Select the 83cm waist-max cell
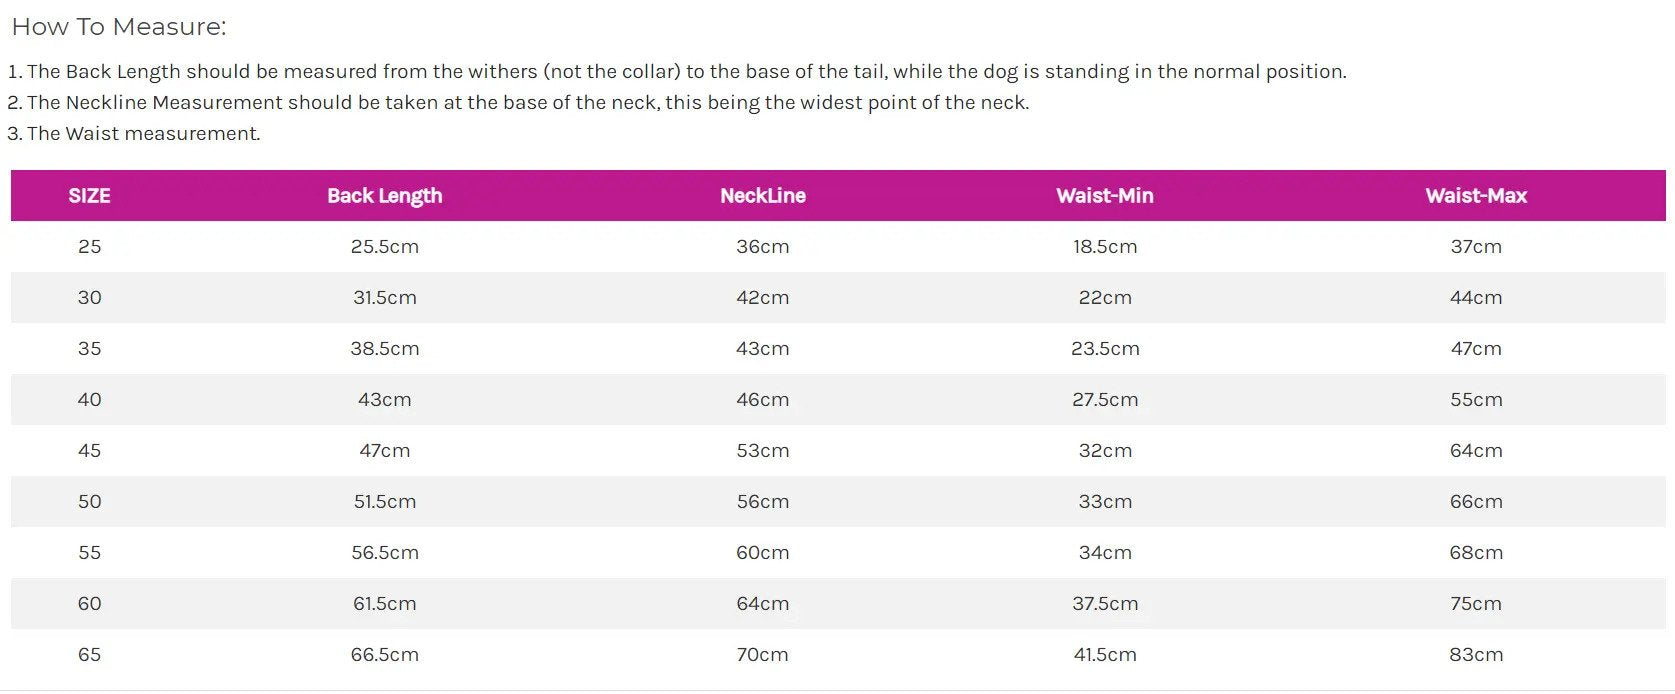This screenshot has height=694, width=1675. [x=1475, y=655]
